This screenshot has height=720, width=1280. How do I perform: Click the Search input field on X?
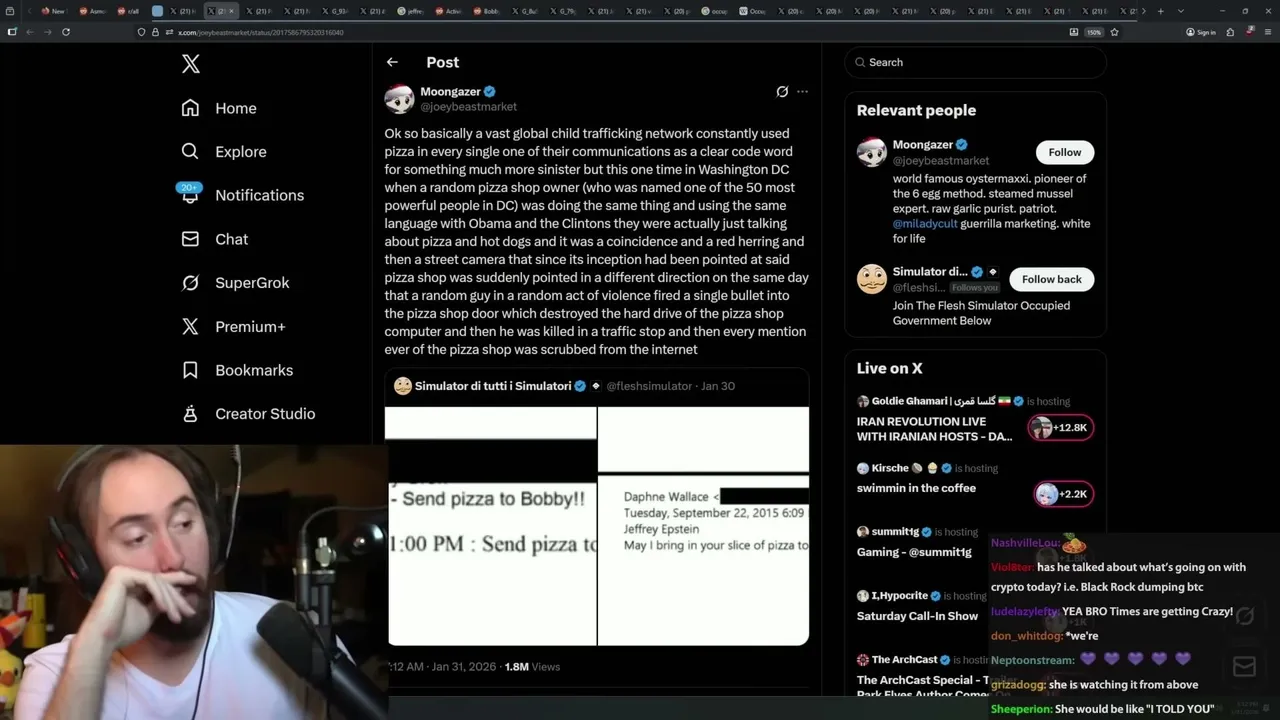(975, 62)
